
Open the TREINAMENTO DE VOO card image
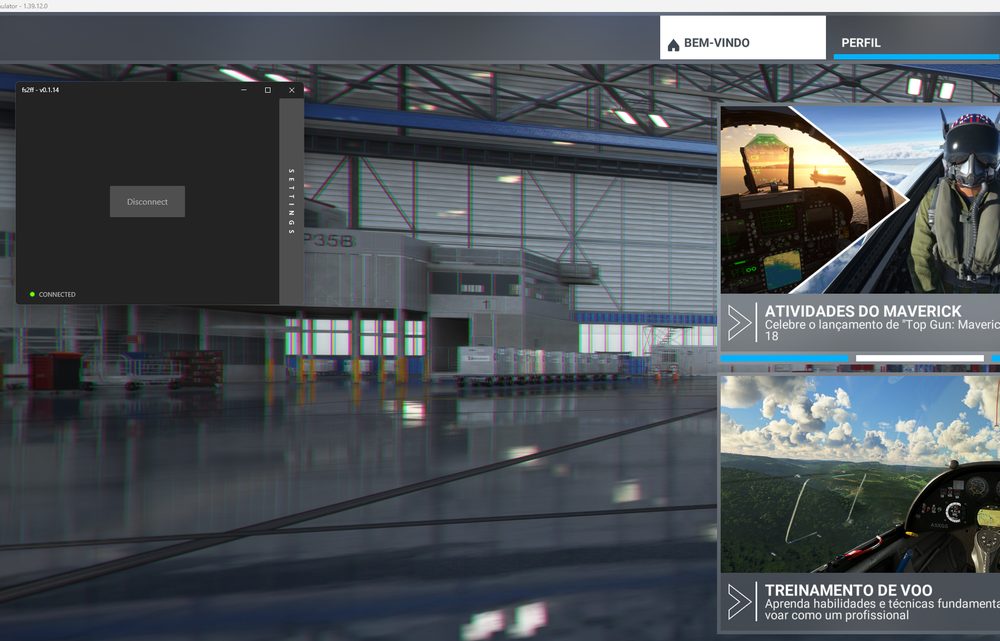tap(860, 474)
